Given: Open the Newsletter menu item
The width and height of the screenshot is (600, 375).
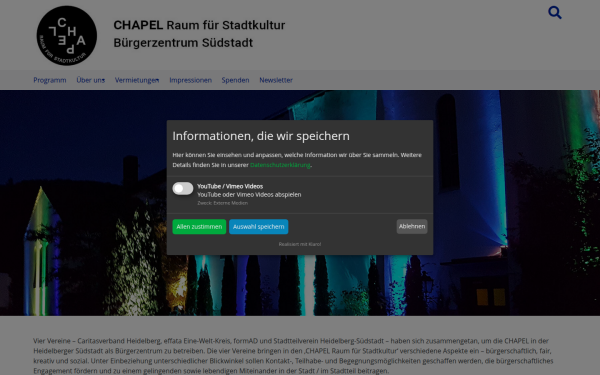Looking at the screenshot, I should tap(276, 80).
